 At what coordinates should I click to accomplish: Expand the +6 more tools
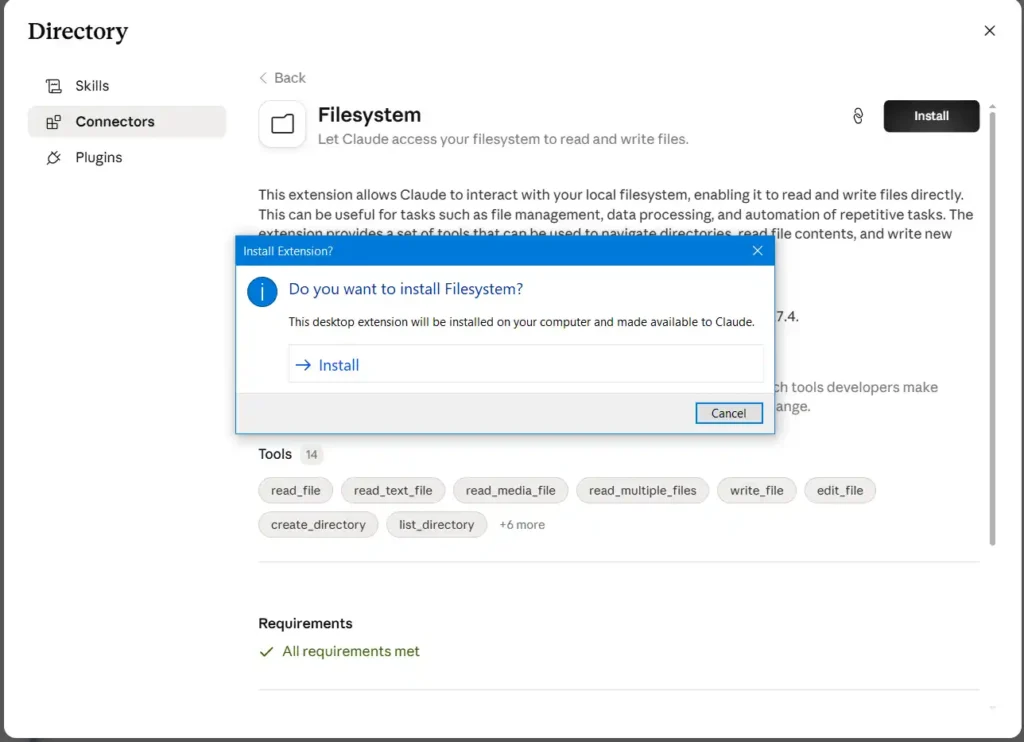[522, 524]
